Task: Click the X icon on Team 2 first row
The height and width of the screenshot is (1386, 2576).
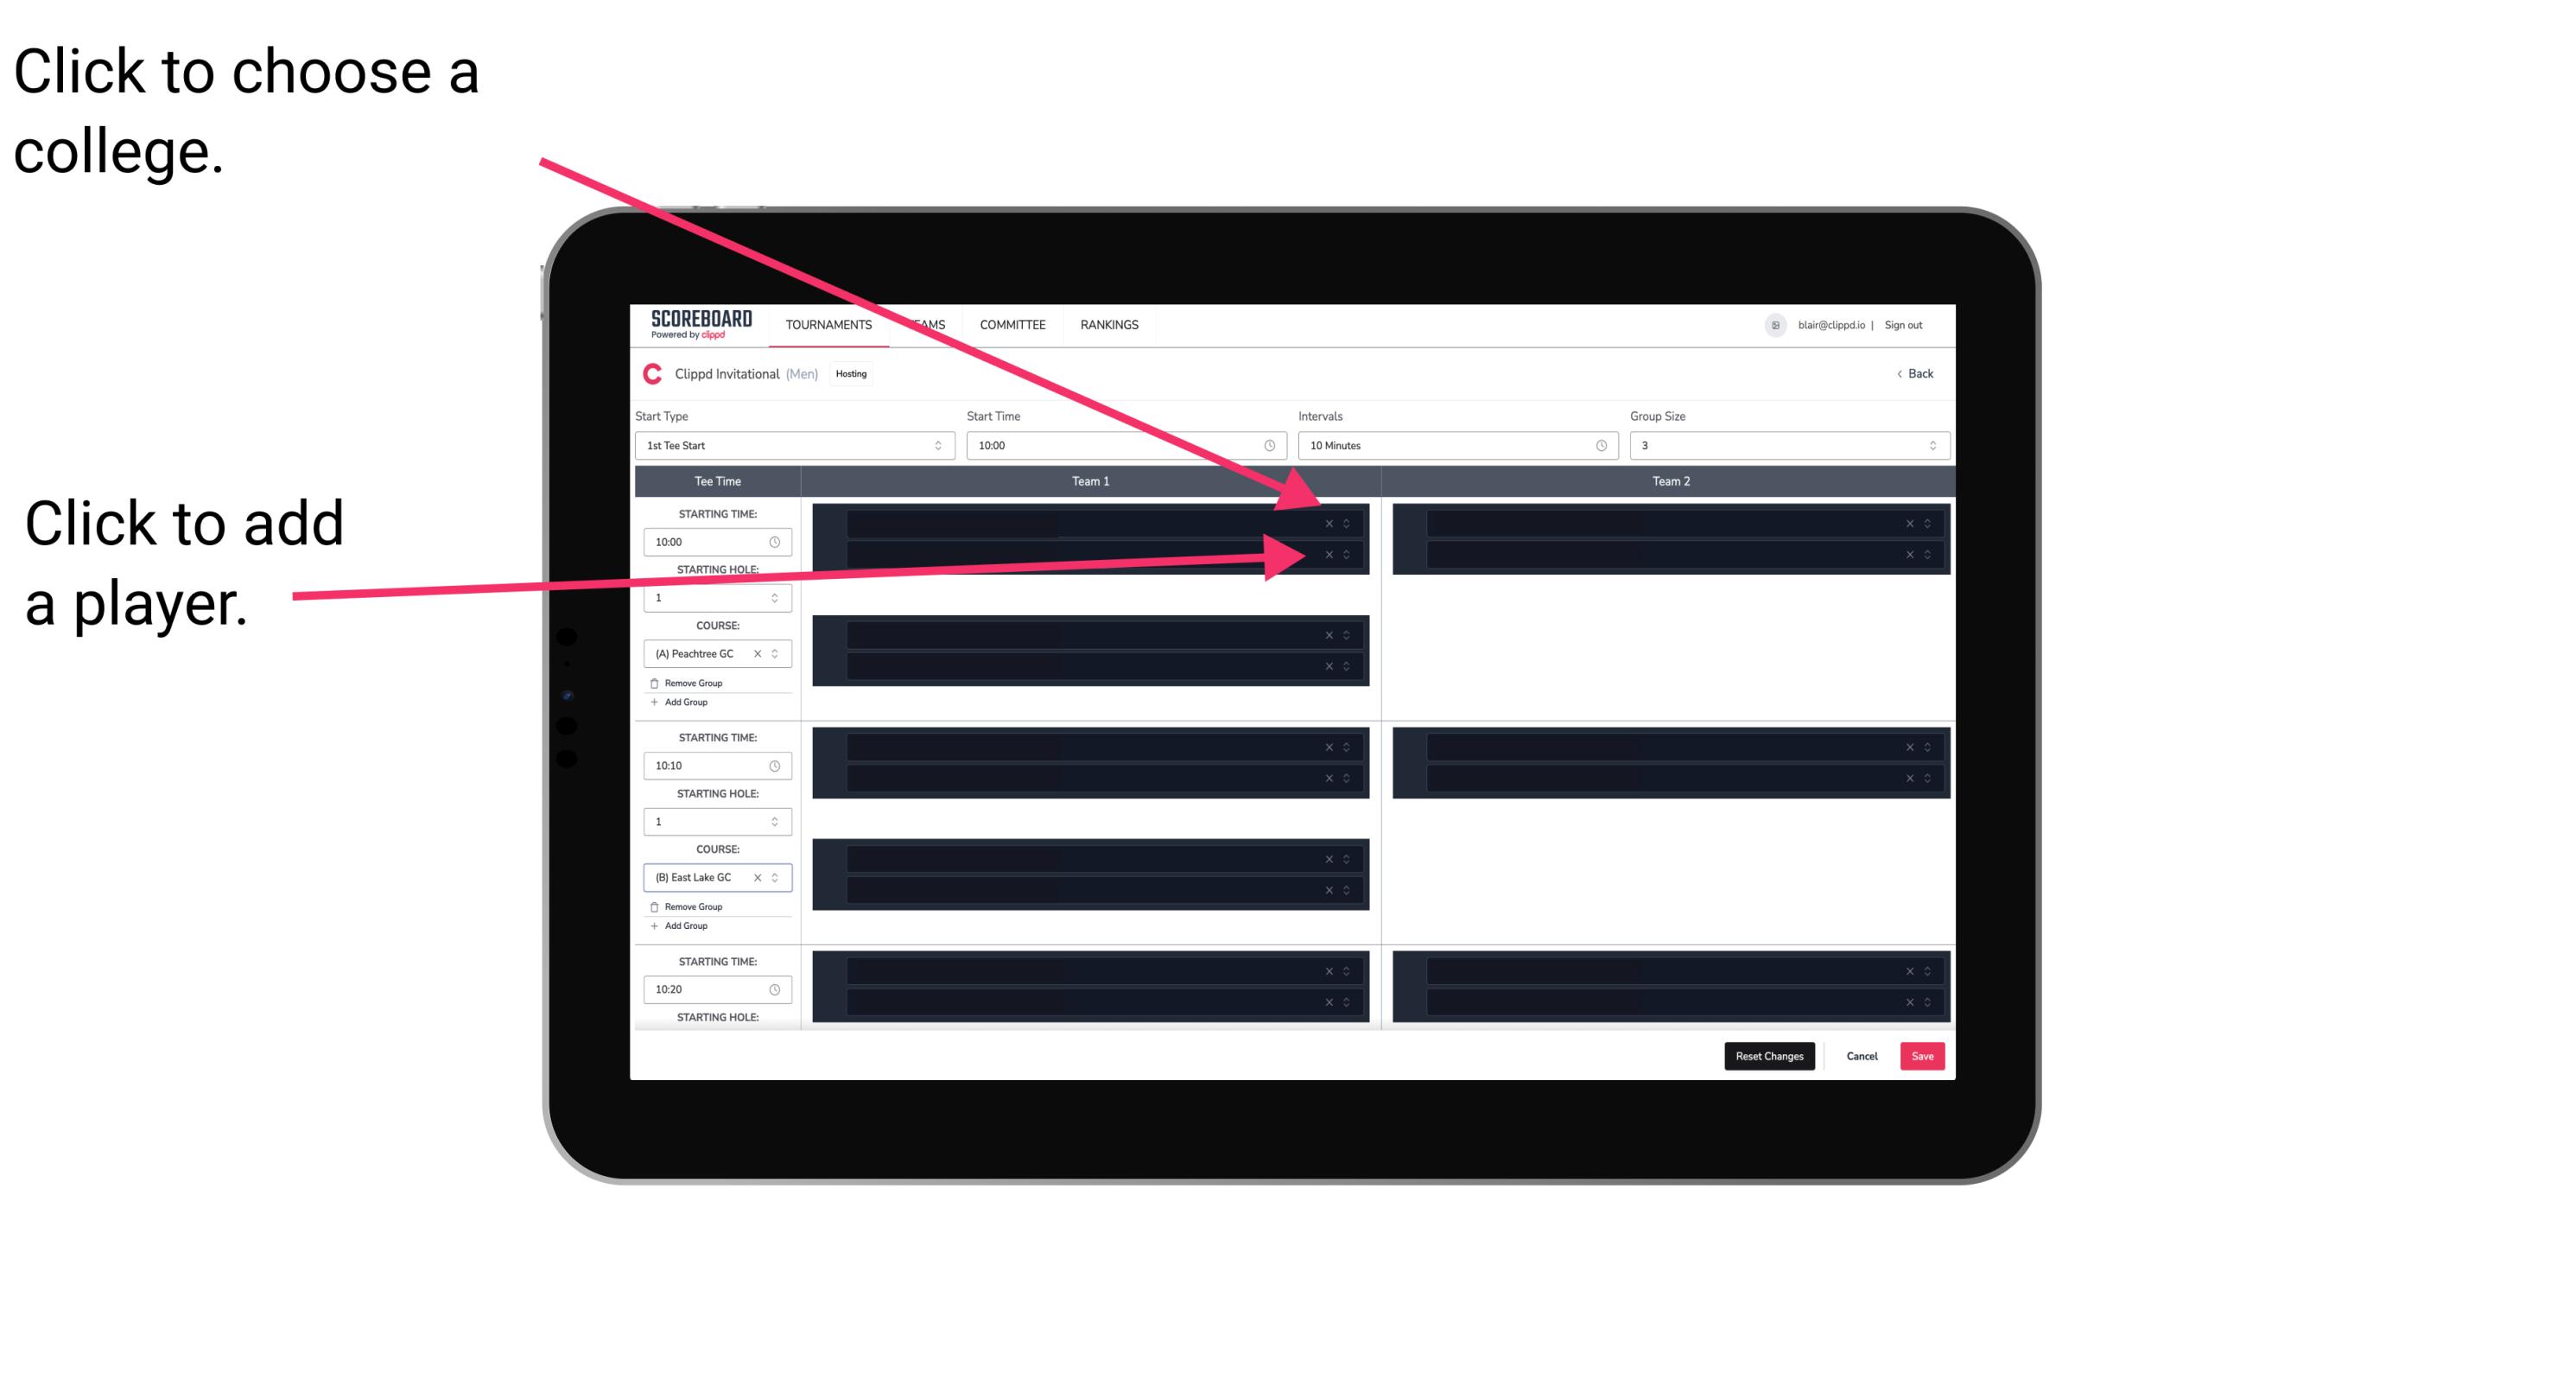Action: click(1907, 524)
